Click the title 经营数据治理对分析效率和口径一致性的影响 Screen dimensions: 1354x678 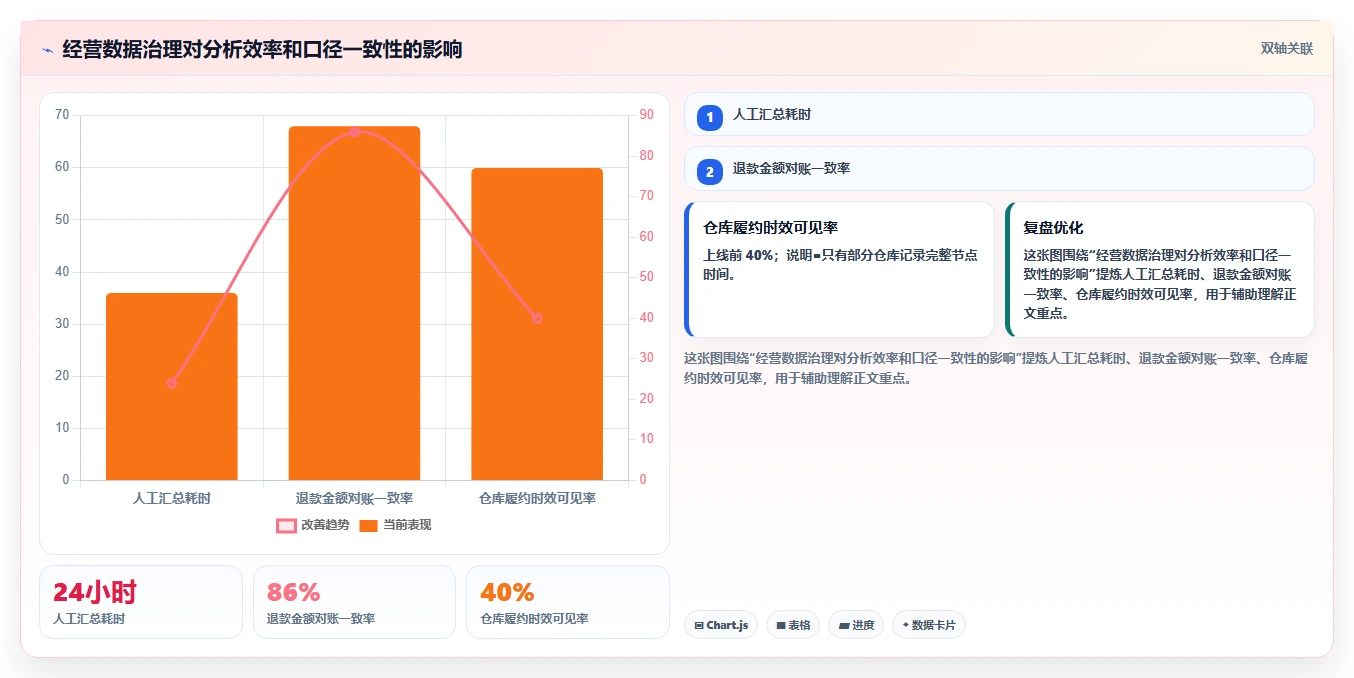point(262,49)
